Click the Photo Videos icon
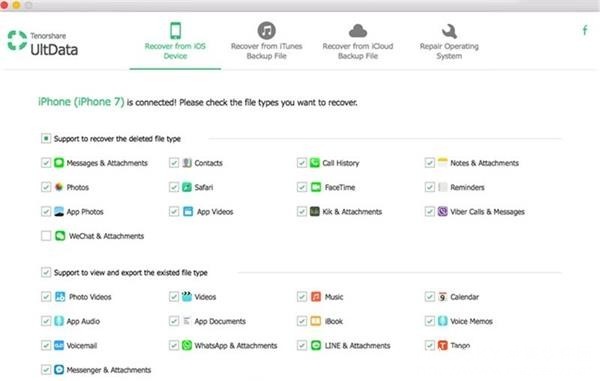The image size is (600, 381). tap(60, 296)
